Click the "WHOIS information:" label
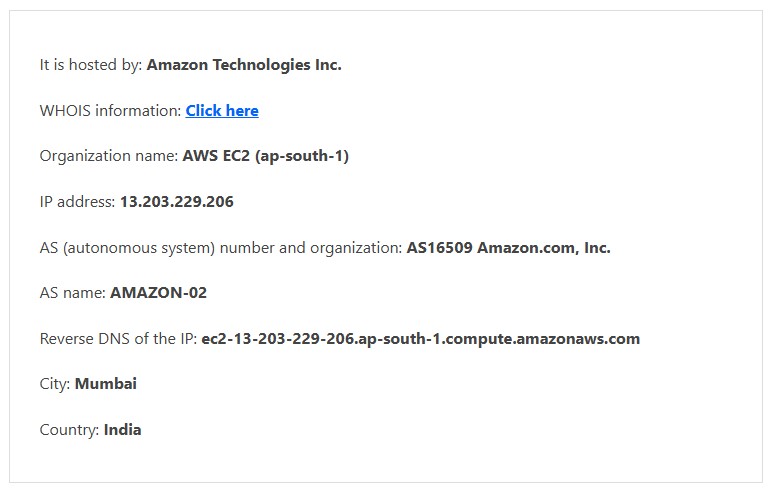 [x=110, y=111]
